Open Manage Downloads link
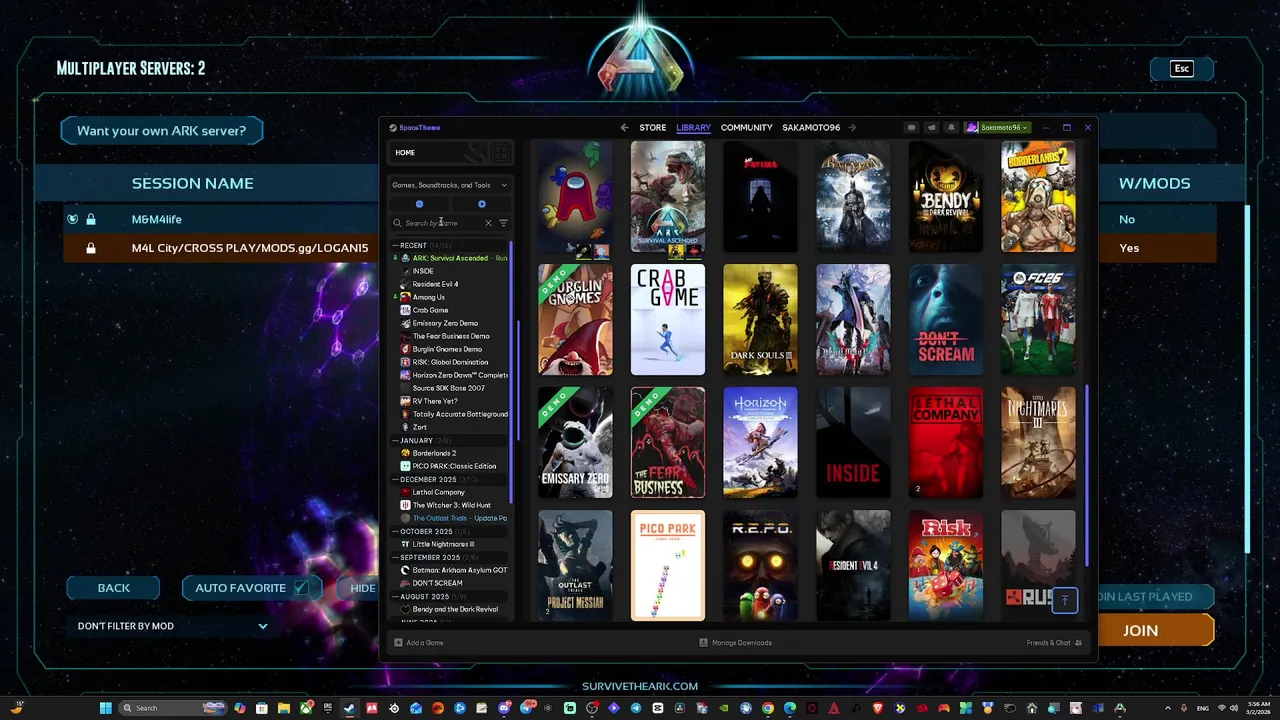The width and height of the screenshot is (1280, 720). point(741,643)
